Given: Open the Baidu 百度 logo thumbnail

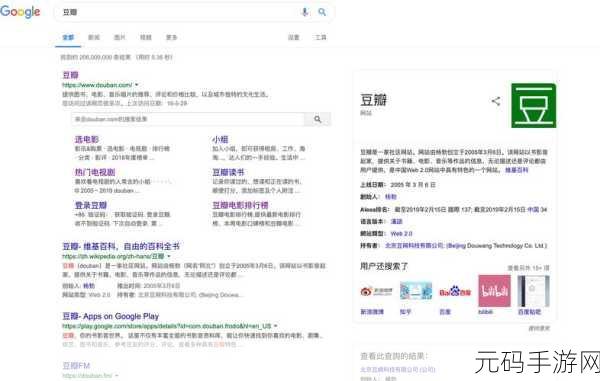Looking at the screenshot, I should click(x=455, y=292).
